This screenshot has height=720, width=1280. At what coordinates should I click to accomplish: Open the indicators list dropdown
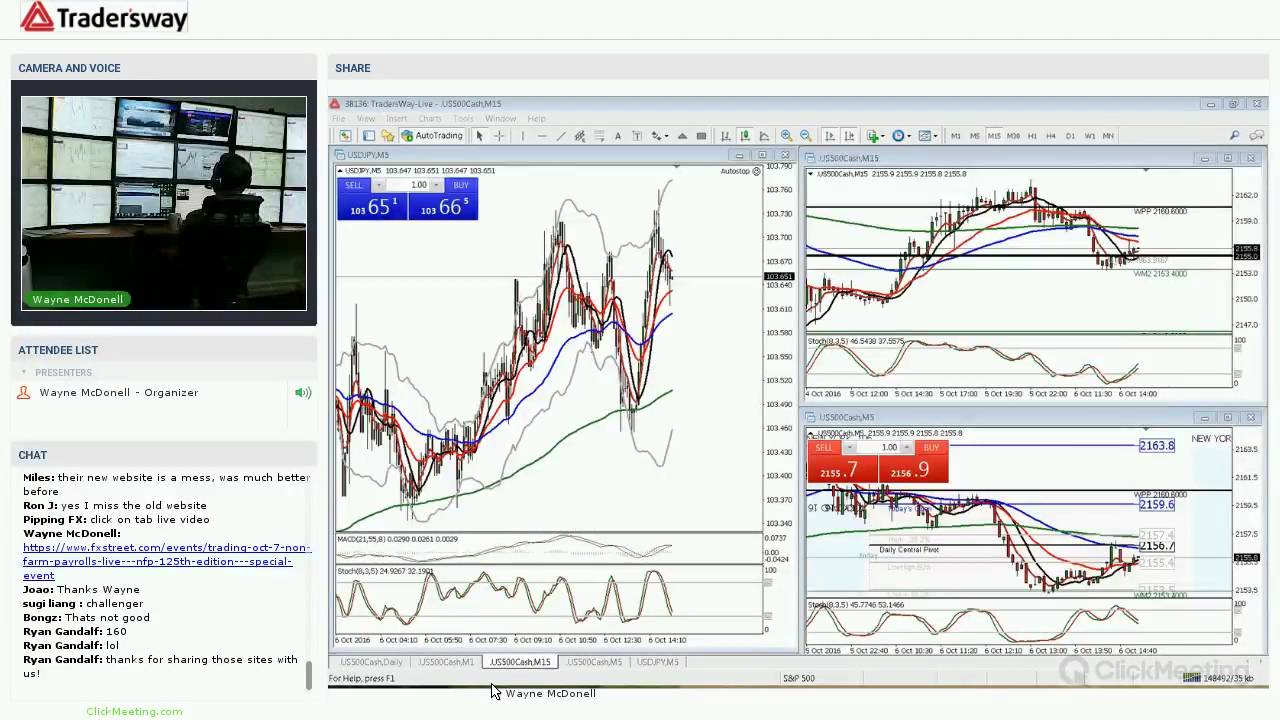pyautogui.click(x=877, y=135)
